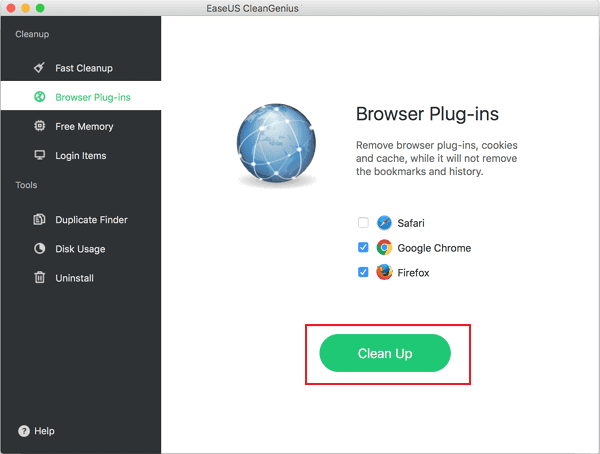Open Help at the sidebar bottom
The height and width of the screenshot is (454, 600).
[36, 431]
